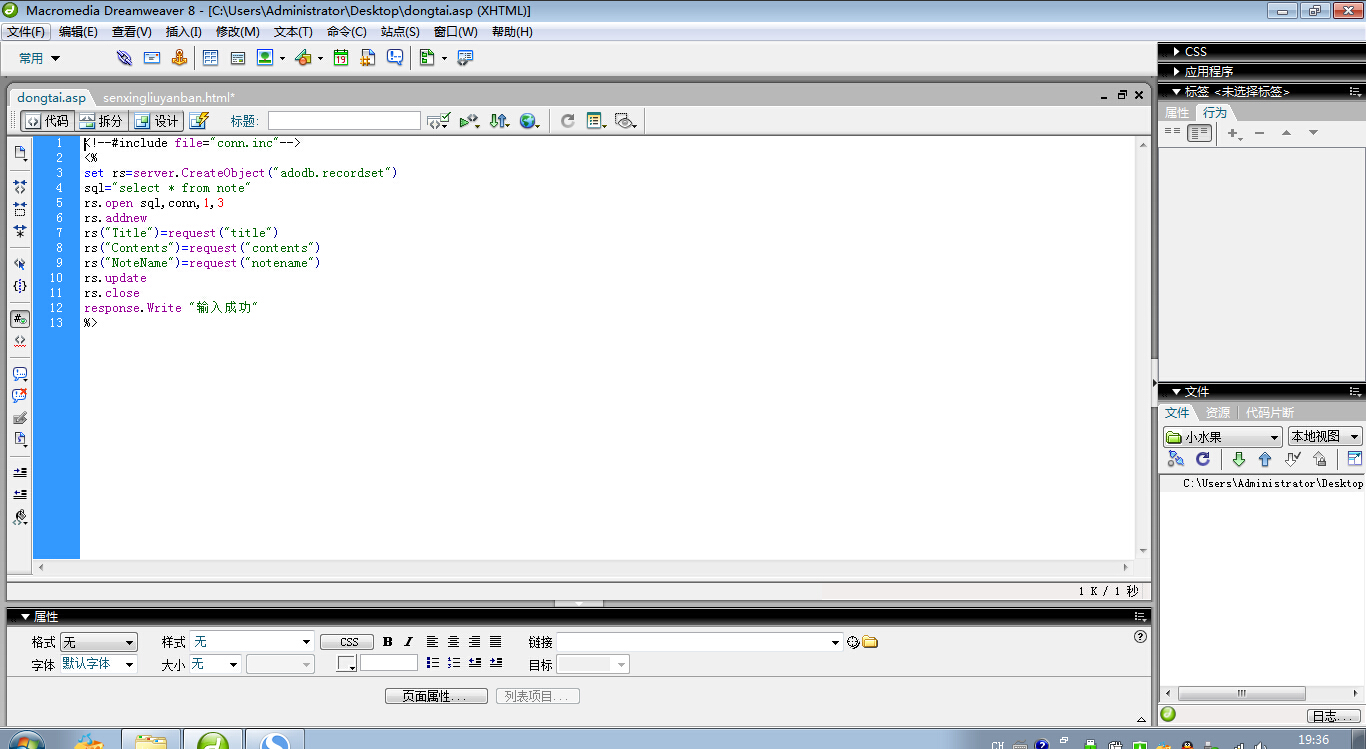Image resolution: width=1366 pixels, height=749 pixels.
Task: Toggle highlight invalid code button
Action: [x=20, y=341]
